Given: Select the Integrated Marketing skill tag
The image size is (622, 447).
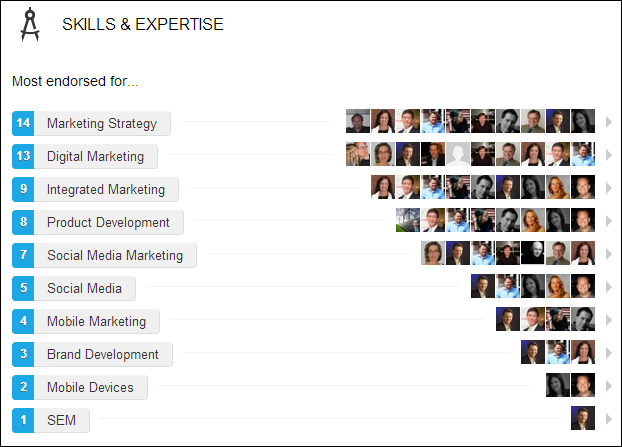Looking at the screenshot, I should [106, 189].
